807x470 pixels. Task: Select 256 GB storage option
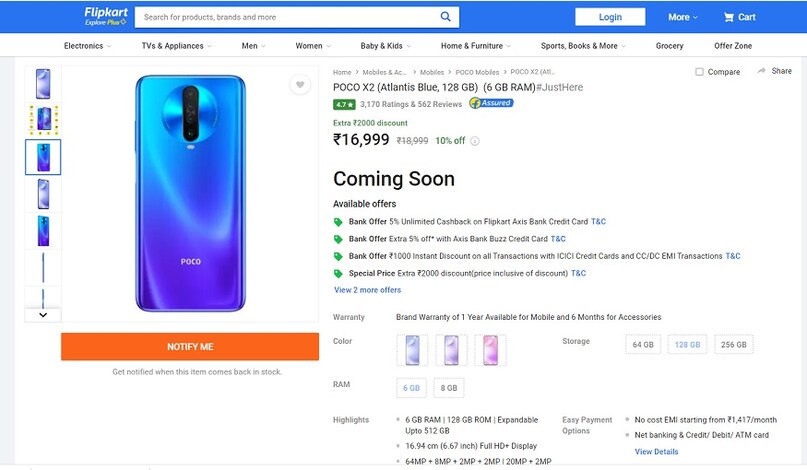734,345
